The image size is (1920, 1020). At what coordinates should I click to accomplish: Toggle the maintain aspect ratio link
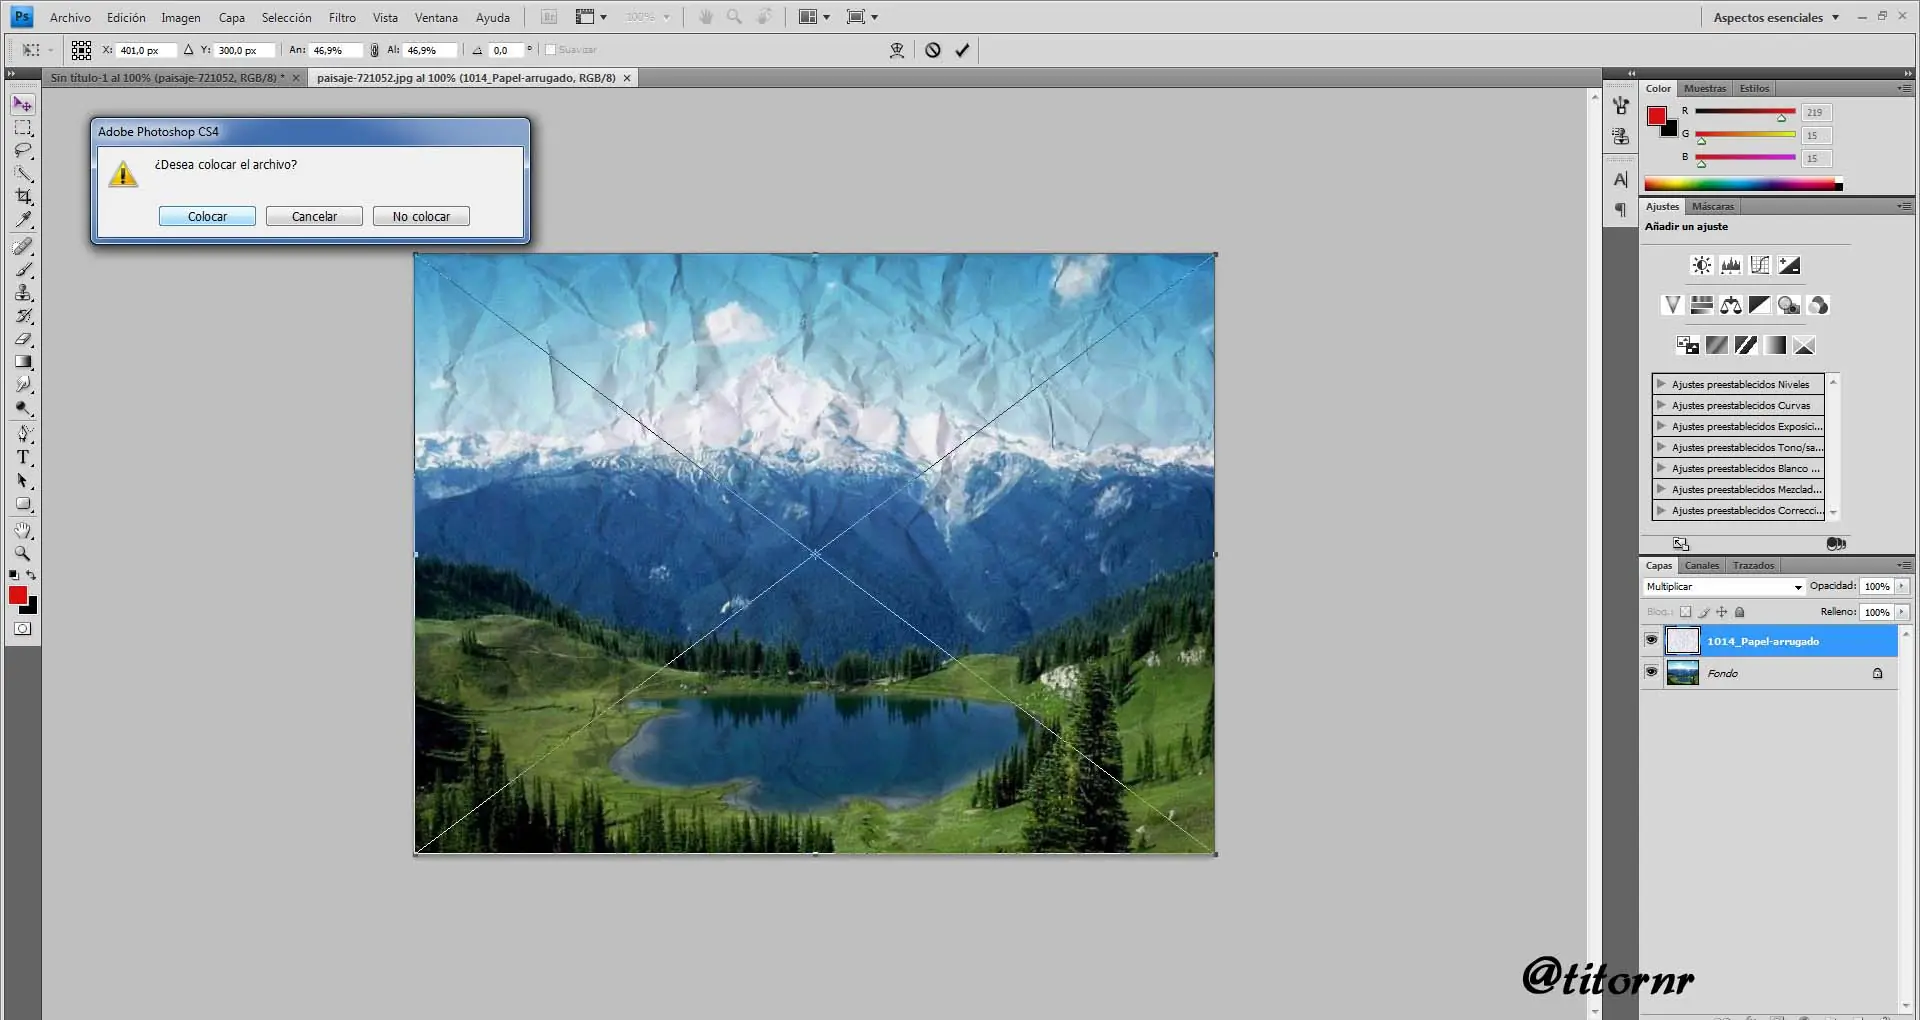click(x=374, y=50)
